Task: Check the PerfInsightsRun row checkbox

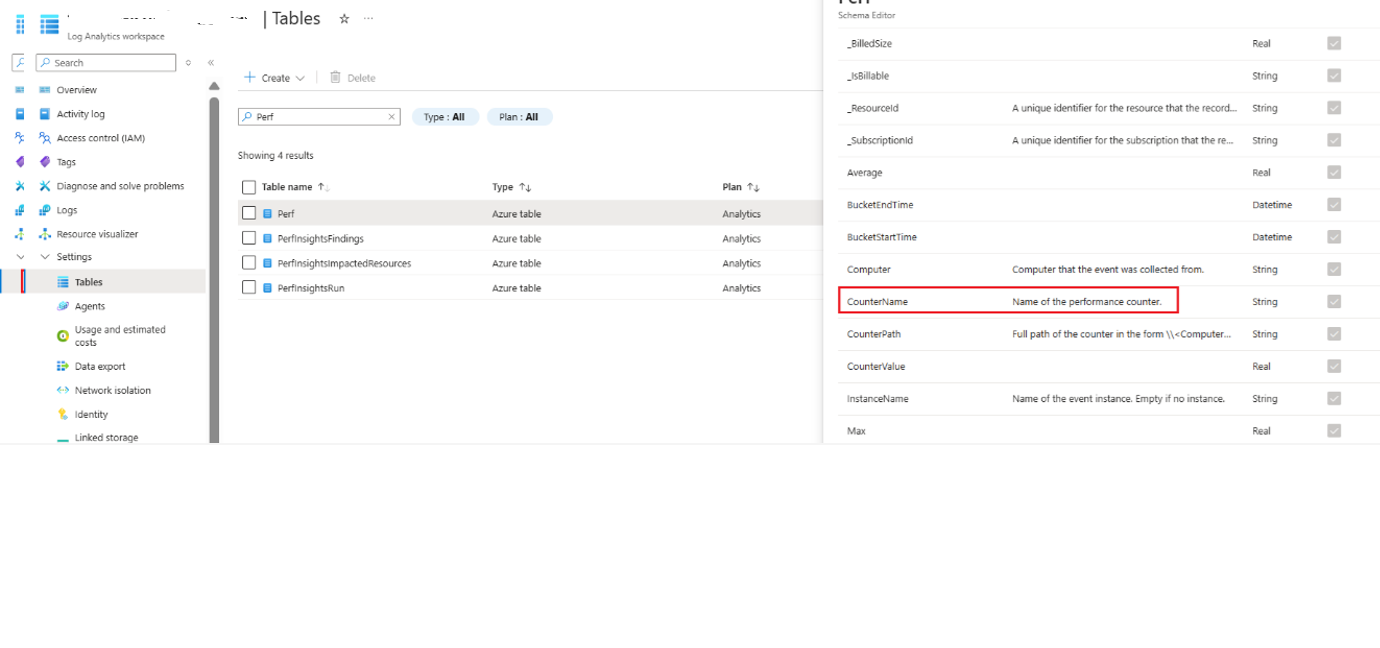Action: pos(249,288)
